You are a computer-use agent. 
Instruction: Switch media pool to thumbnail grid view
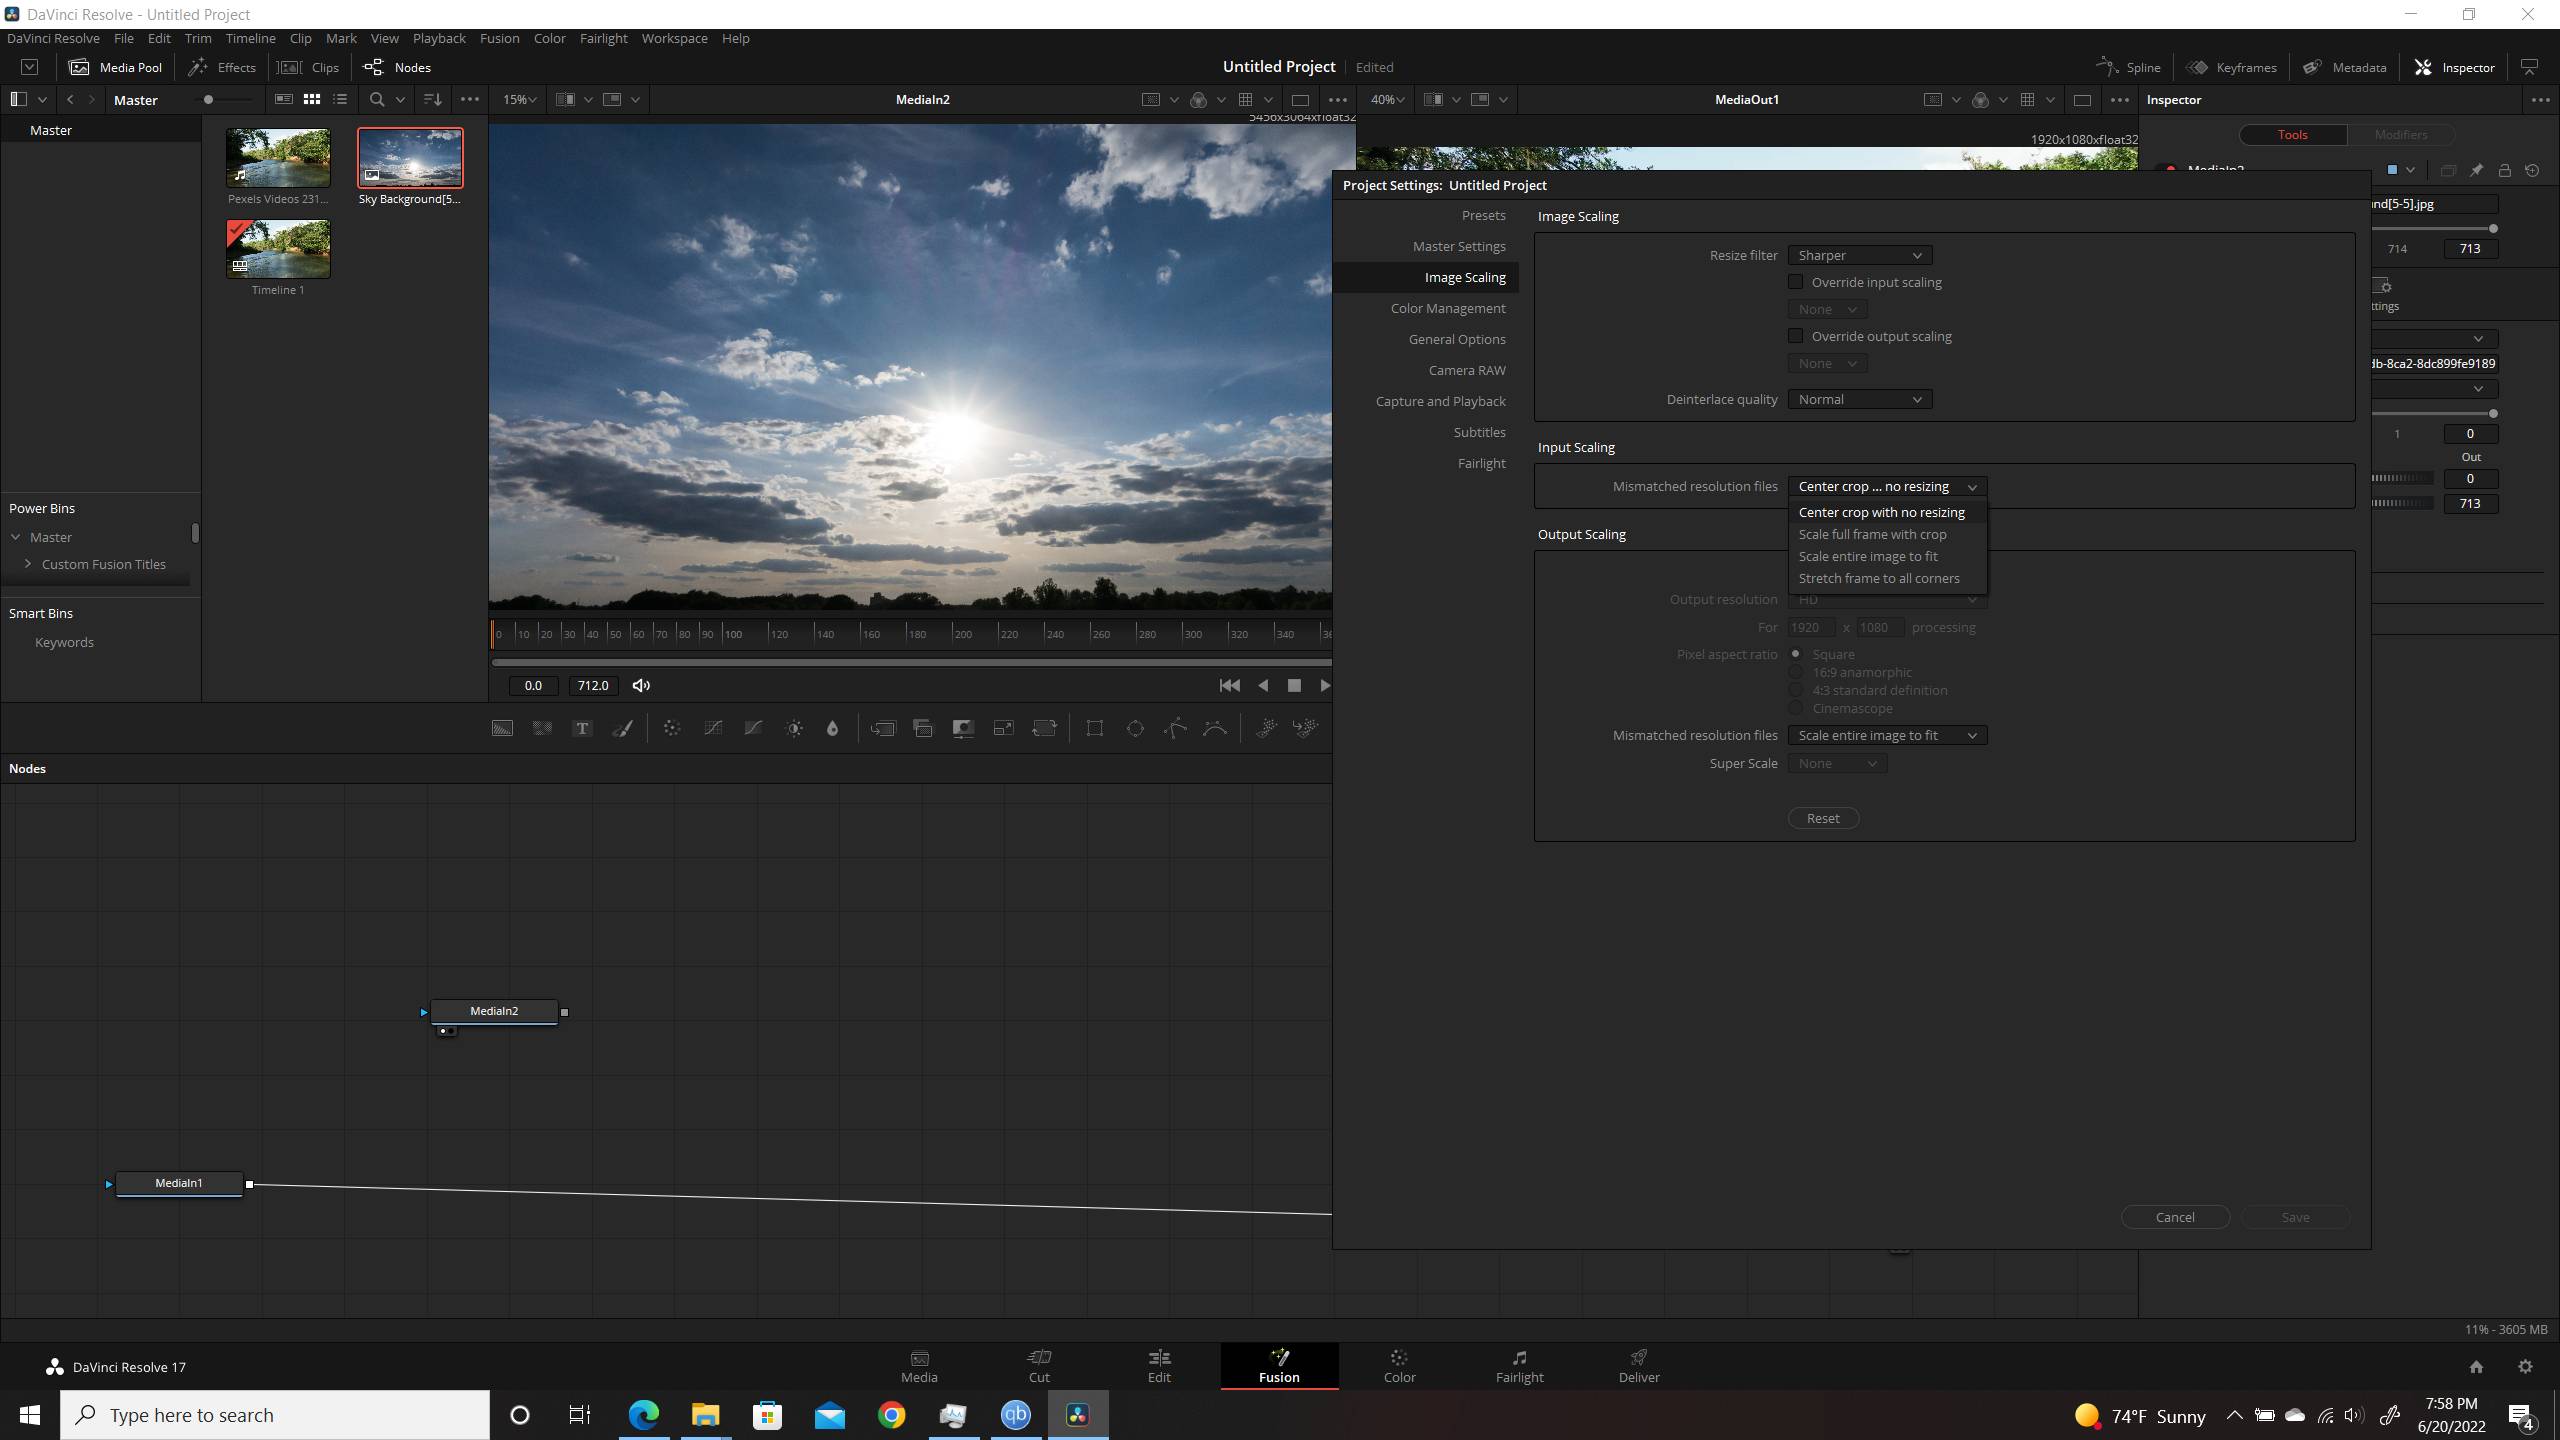pos(312,99)
